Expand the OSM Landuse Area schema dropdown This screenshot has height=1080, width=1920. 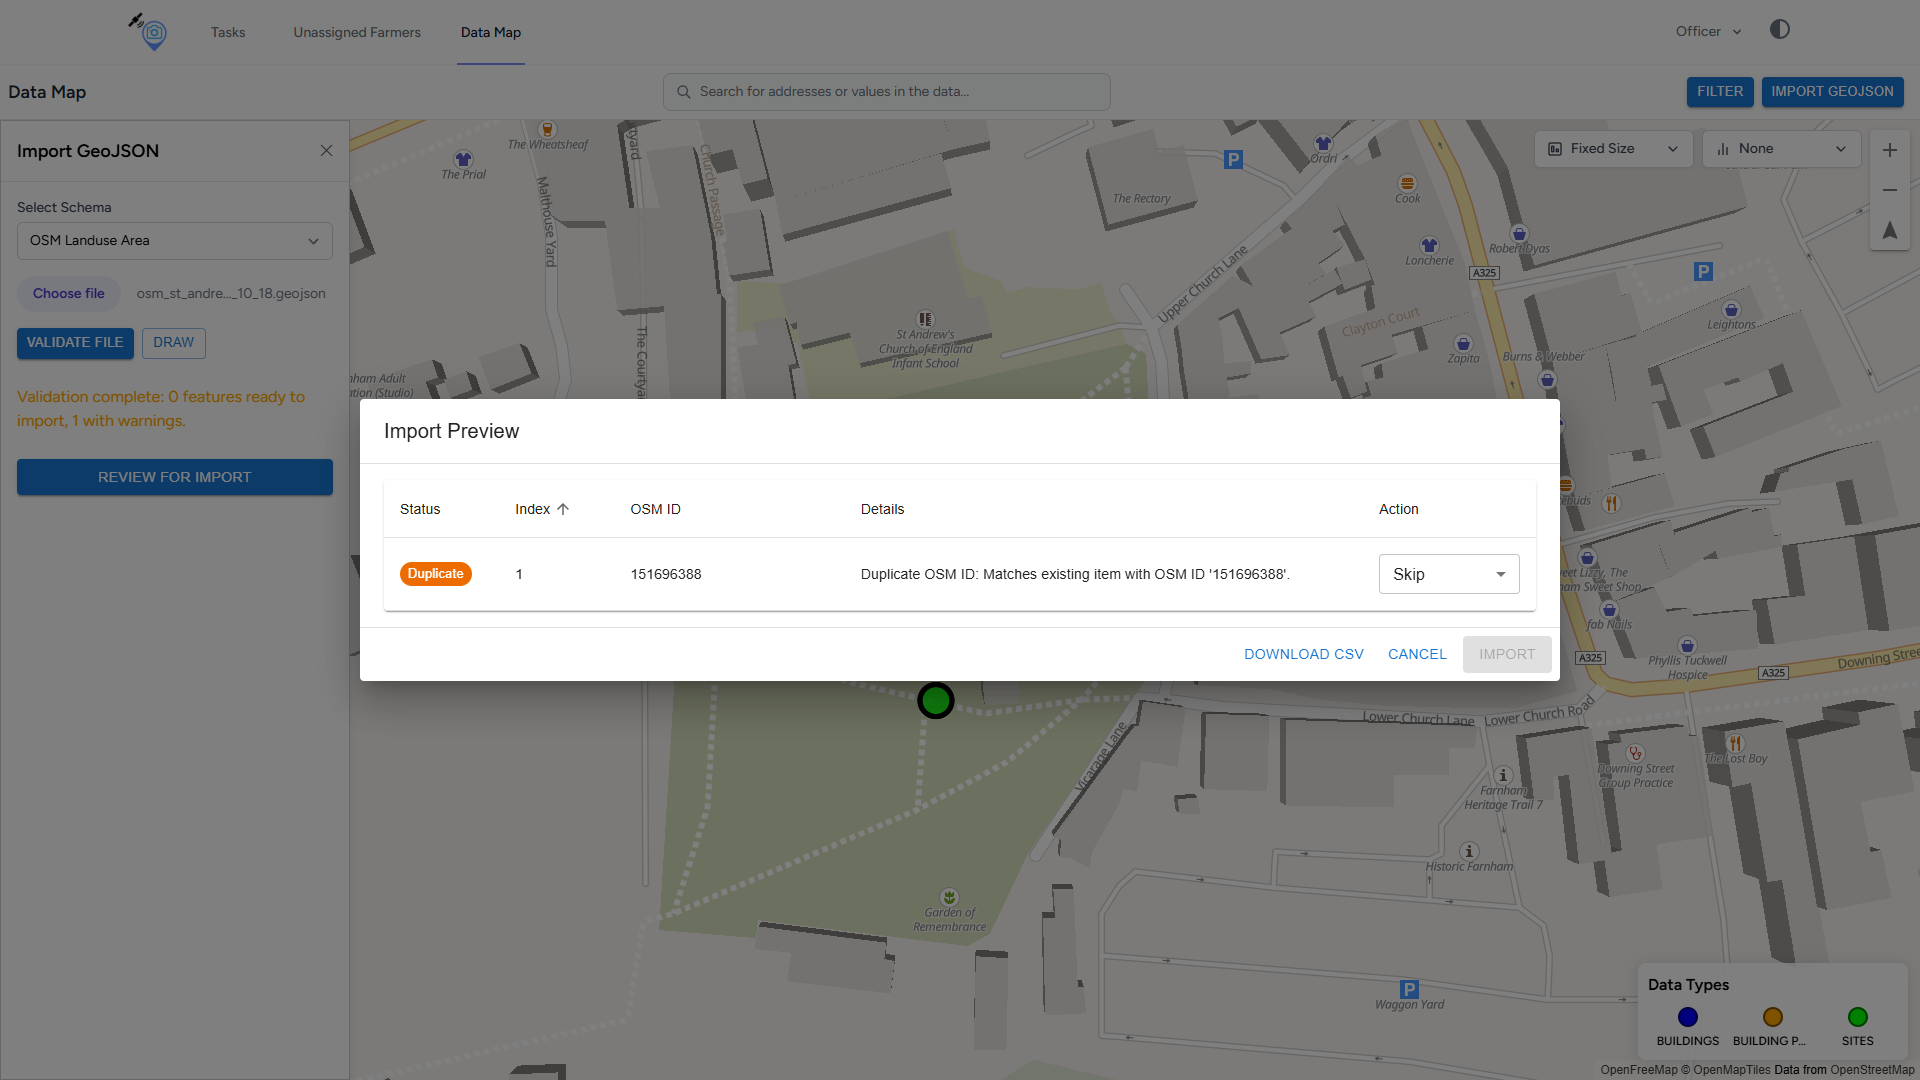pos(174,241)
